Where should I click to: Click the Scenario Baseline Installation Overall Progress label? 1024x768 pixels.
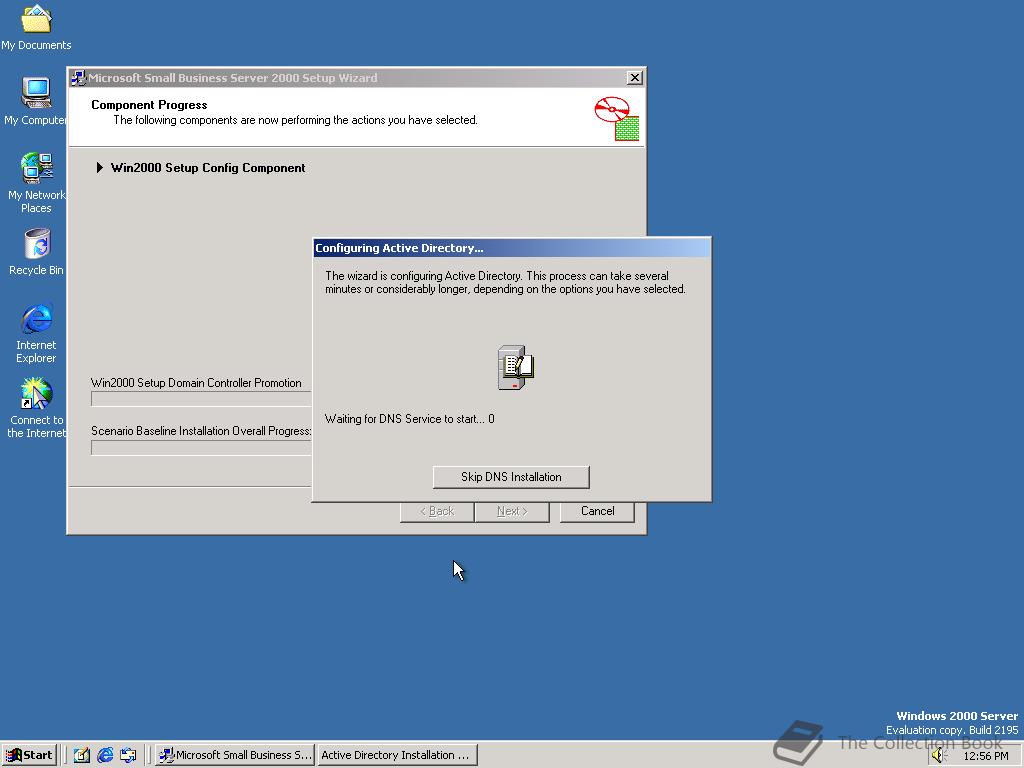point(201,431)
